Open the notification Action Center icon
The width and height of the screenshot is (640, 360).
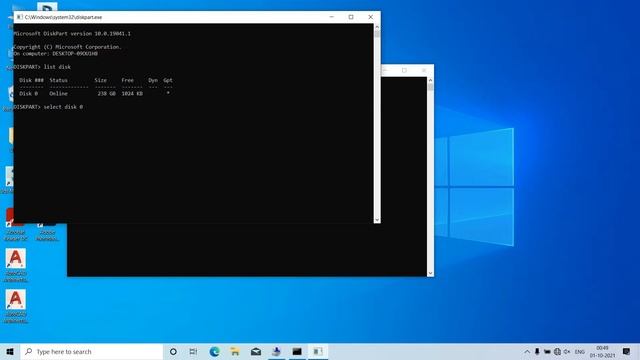627,351
